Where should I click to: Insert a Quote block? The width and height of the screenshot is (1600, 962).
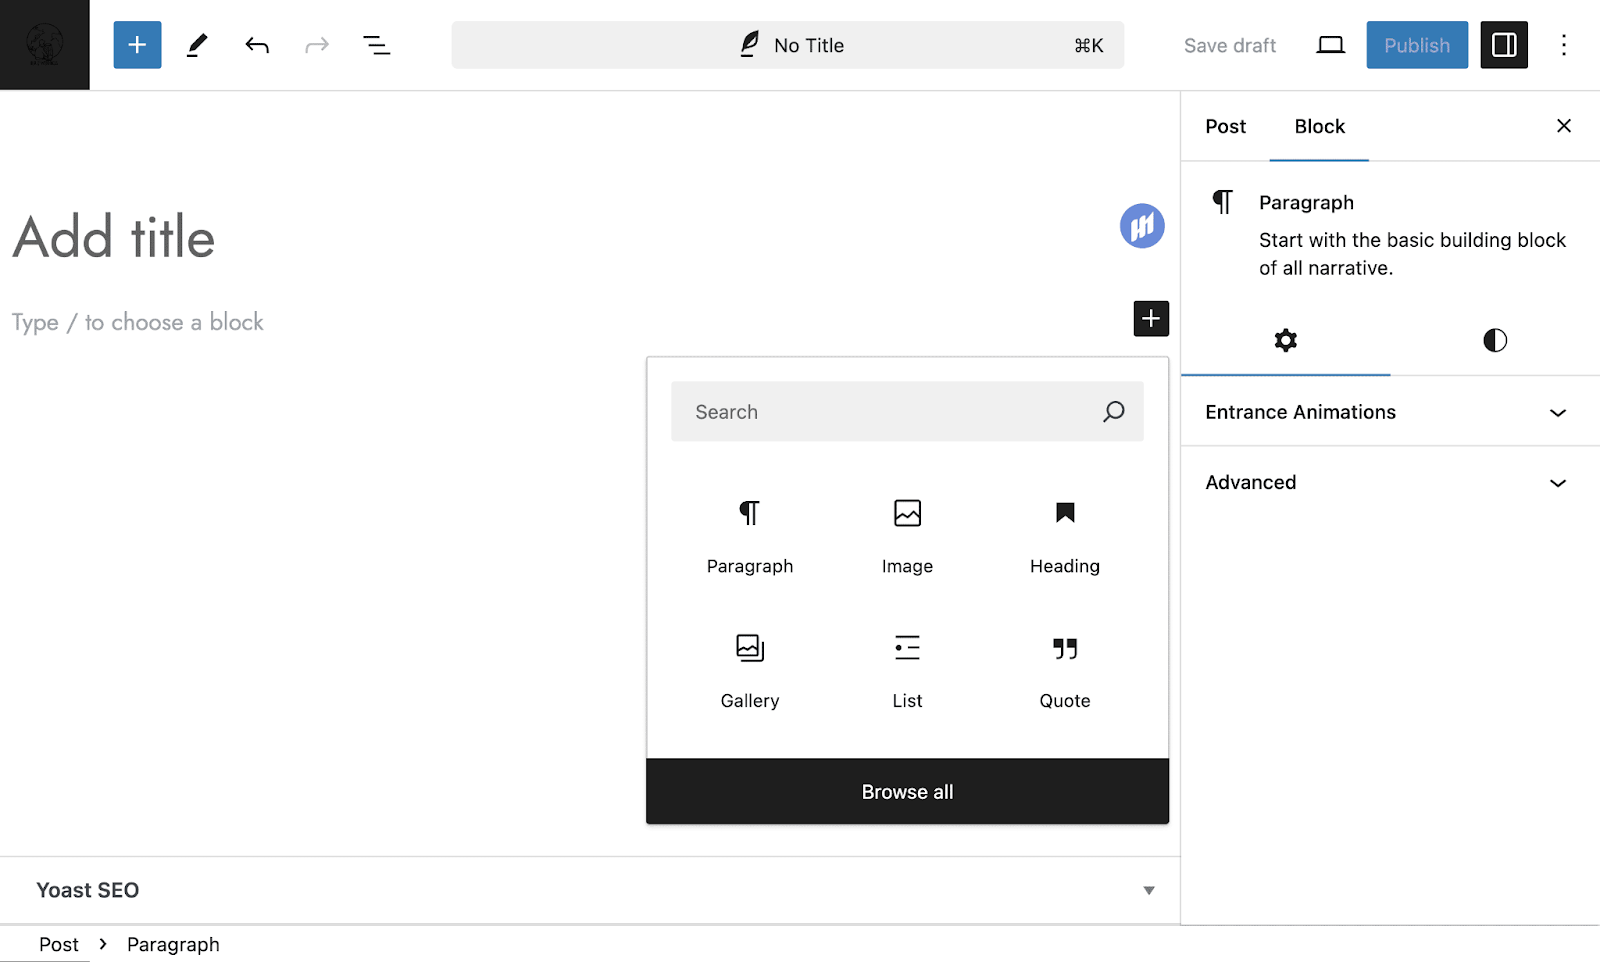pyautogui.click(x=1063, y=670)
